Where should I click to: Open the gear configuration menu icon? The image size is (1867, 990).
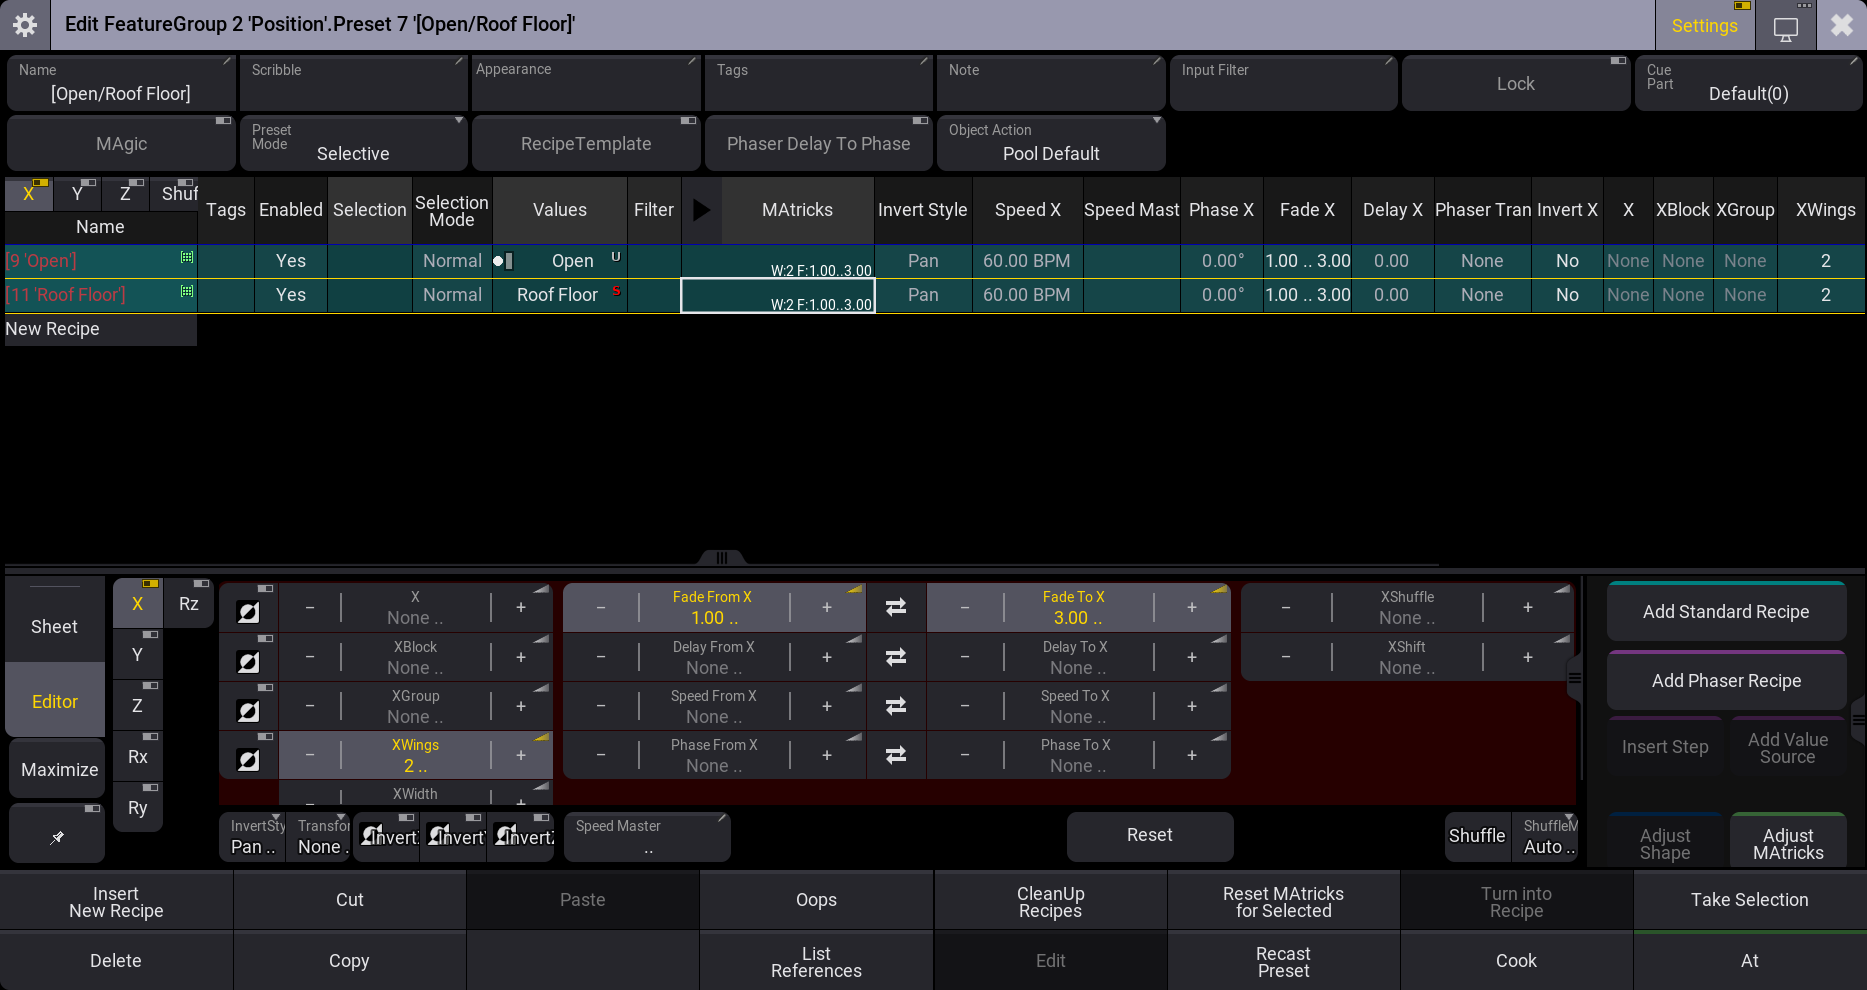point(25,25)
